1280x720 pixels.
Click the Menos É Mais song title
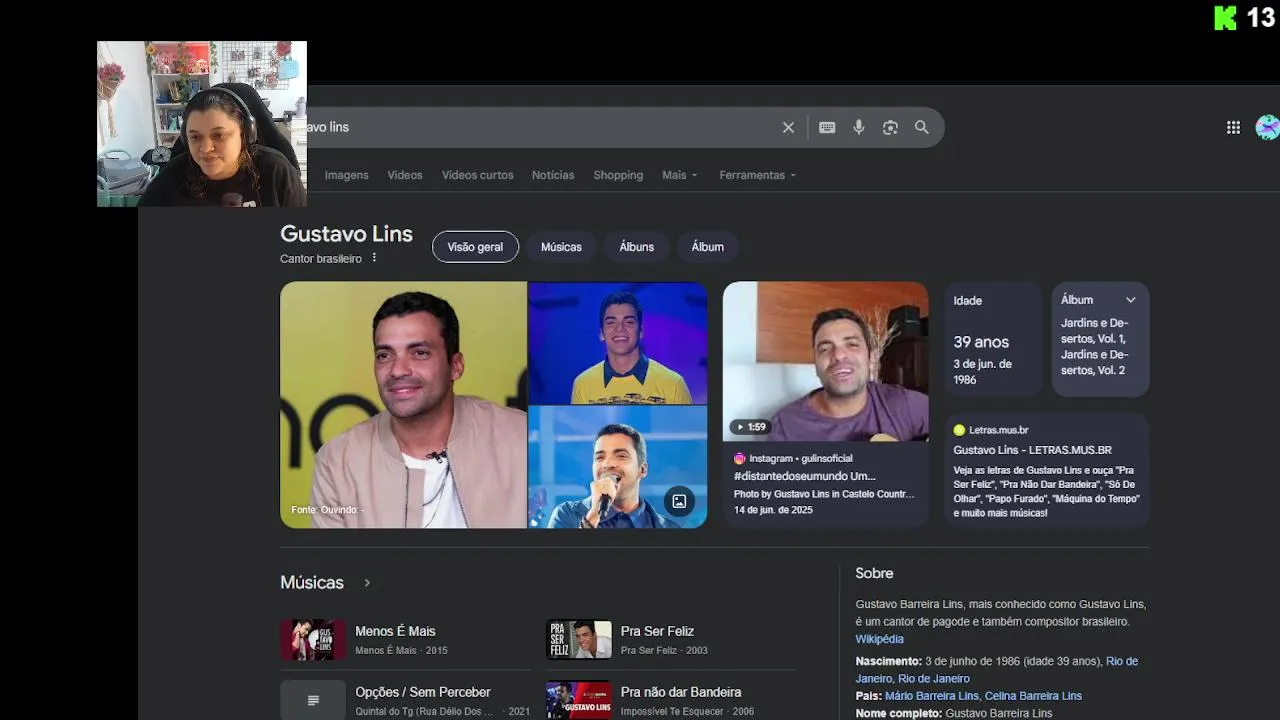(395, 631)
